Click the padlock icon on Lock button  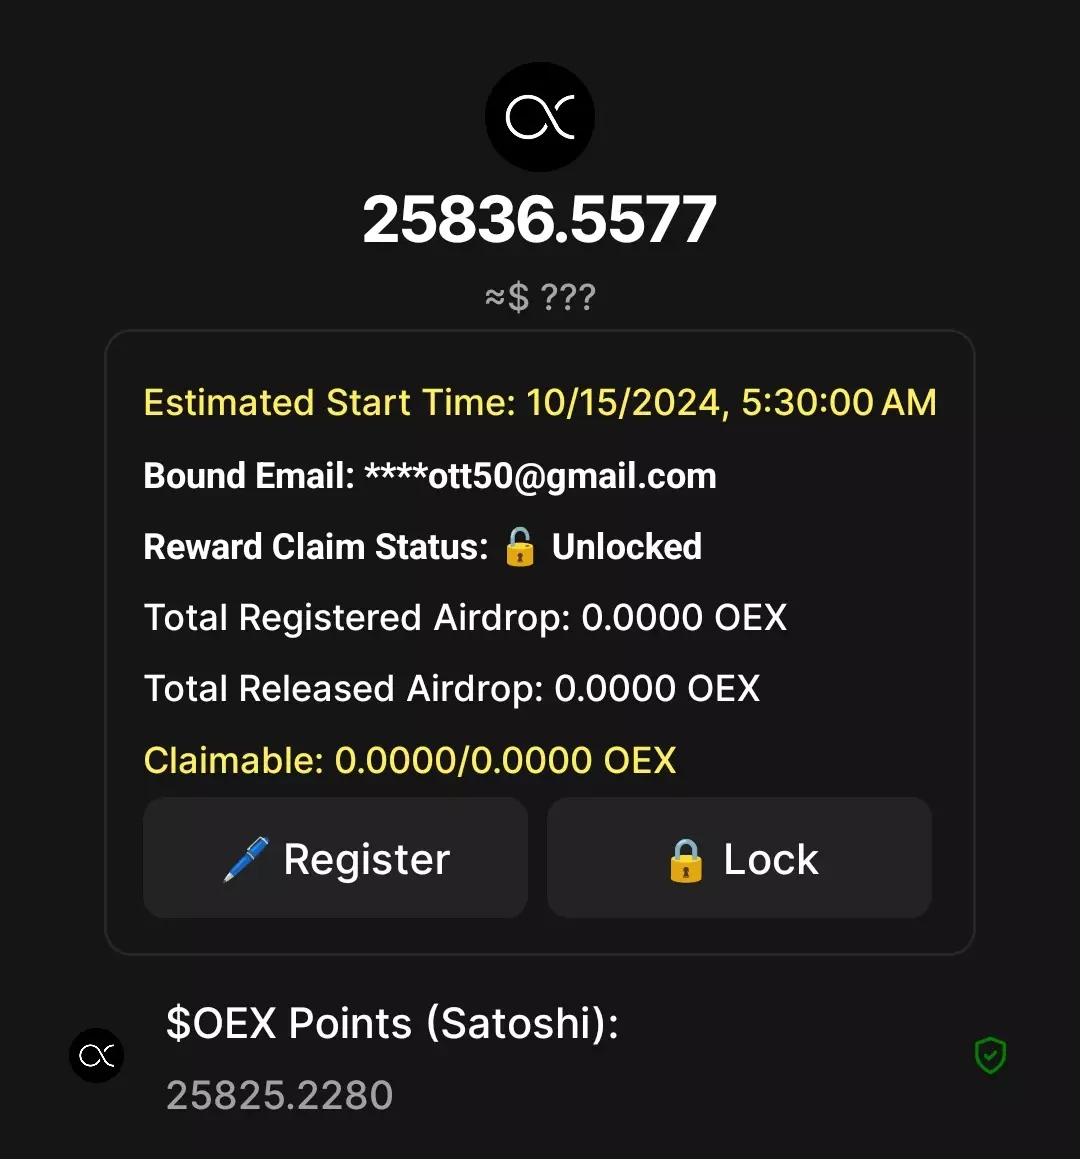click(685, 860)
